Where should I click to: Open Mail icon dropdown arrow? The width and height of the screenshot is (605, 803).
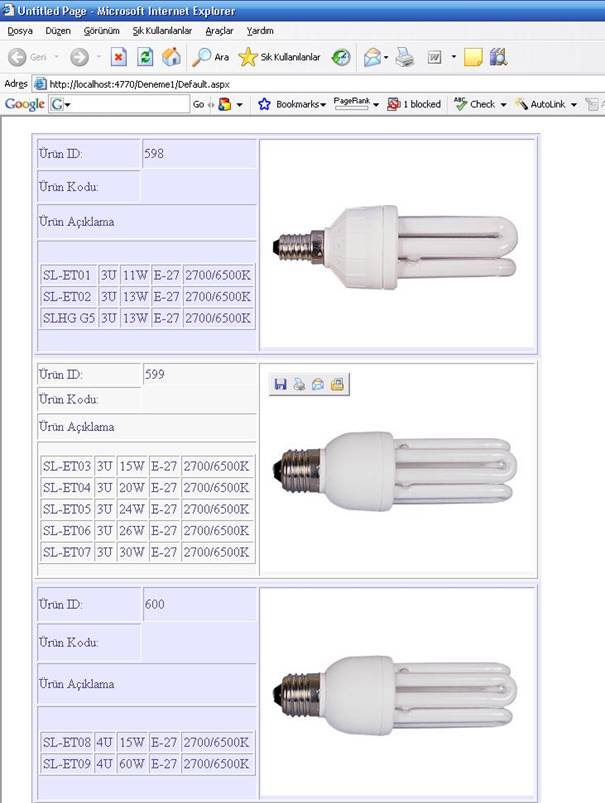pyautogui.click(x=386, y=57)
